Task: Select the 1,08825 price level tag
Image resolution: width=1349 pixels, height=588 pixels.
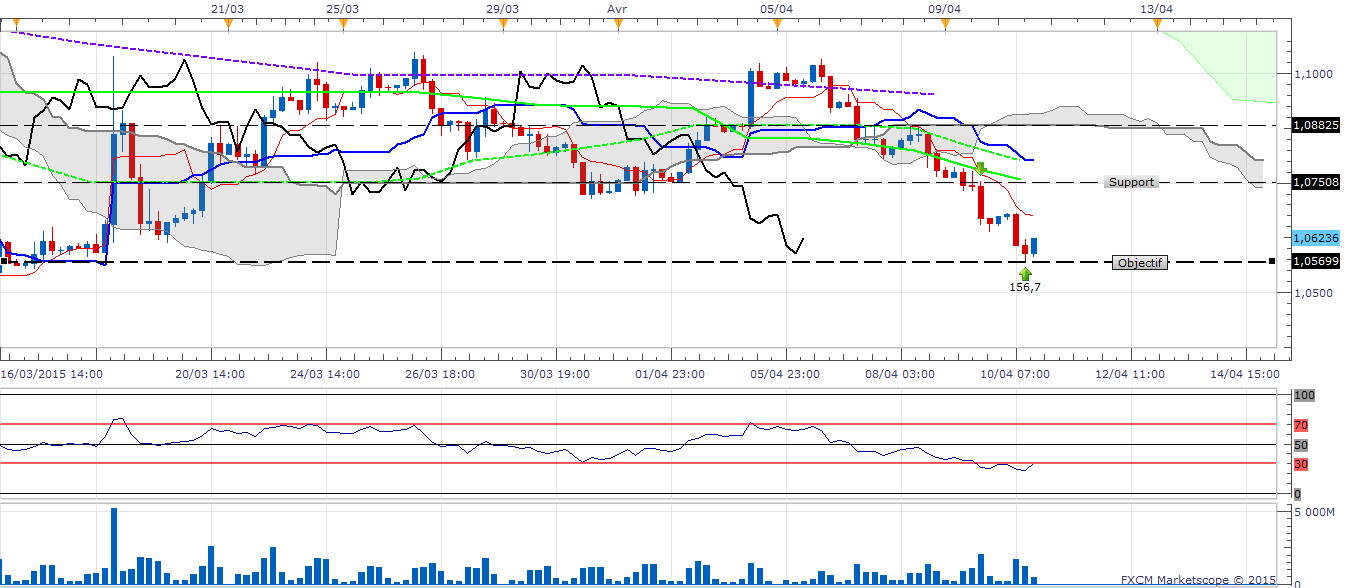Action: 1315,126
